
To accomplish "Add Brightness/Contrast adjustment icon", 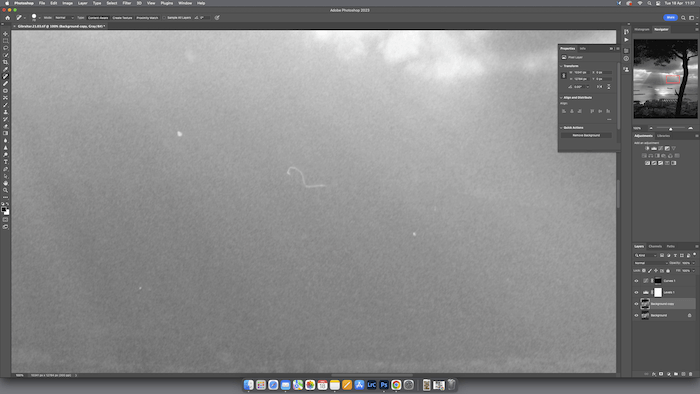I will [647, 148].
